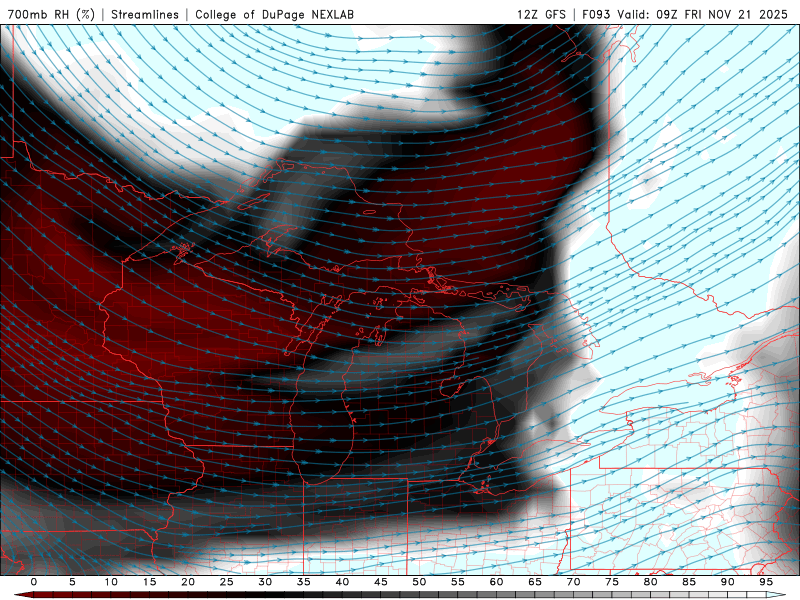Click the colorbar label "95"
This screenshot has height=600, width=800.
(766, 582)
